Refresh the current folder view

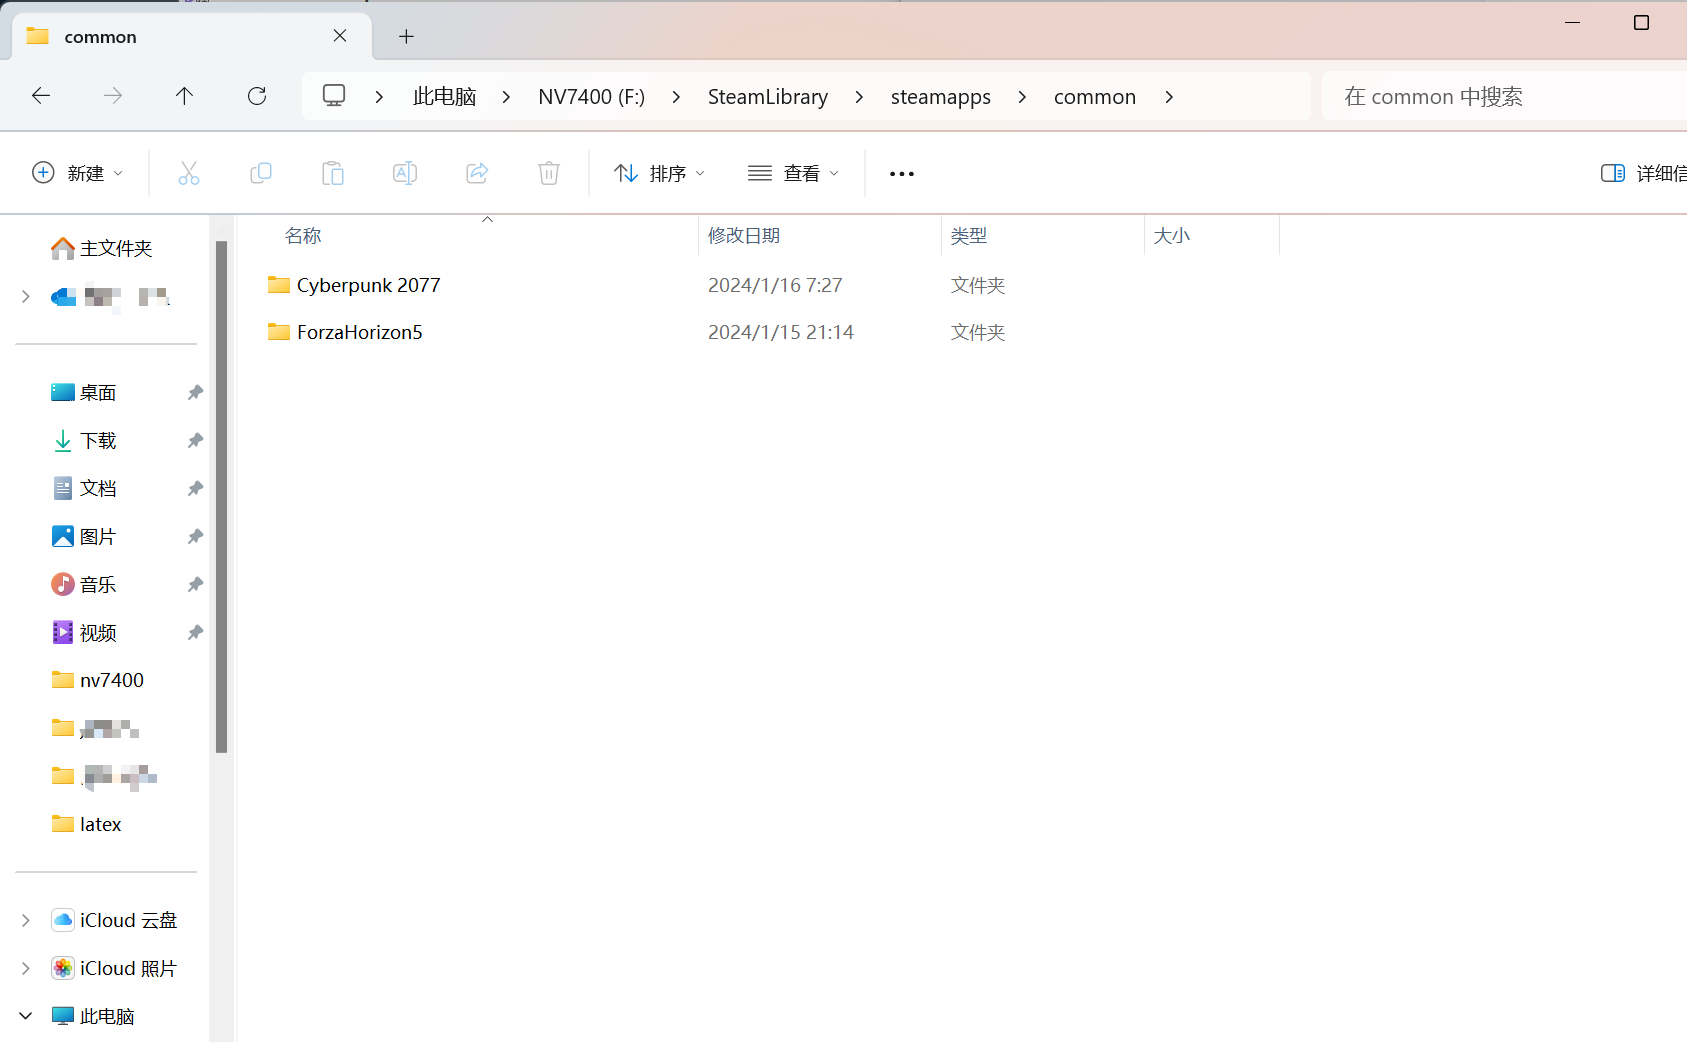(x=257, y=96)
